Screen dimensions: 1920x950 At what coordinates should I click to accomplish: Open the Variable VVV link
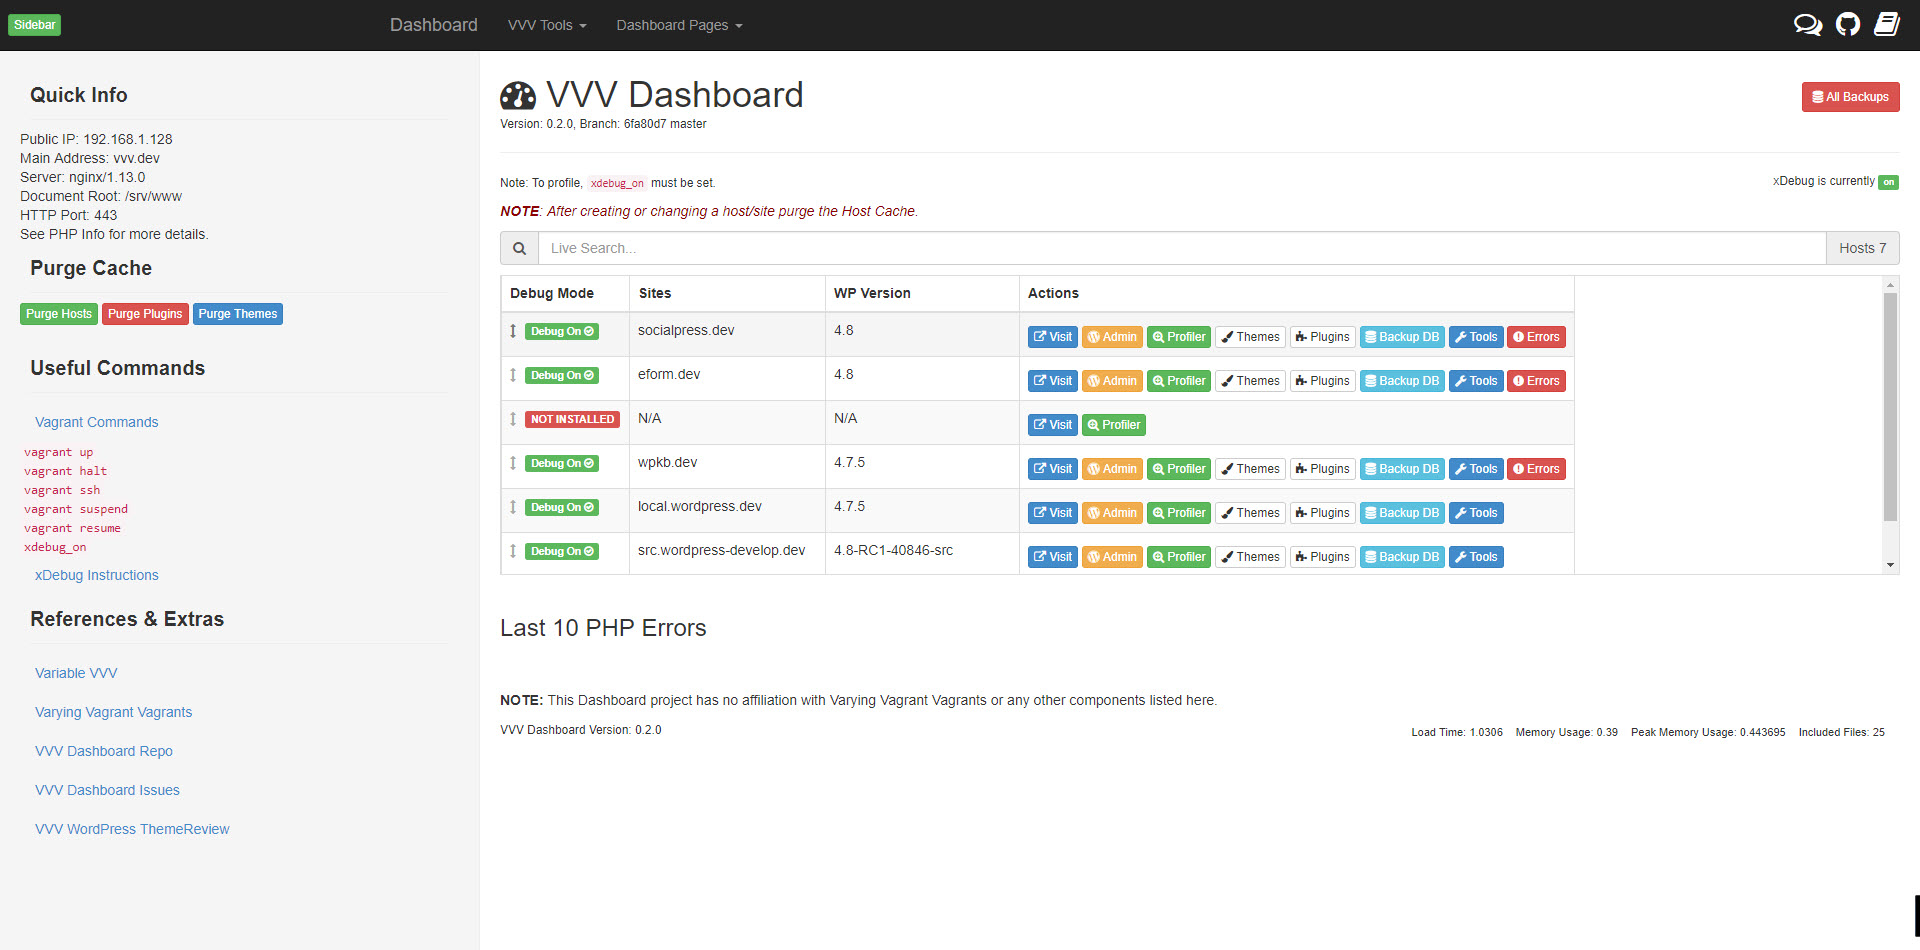click(76, 673)
